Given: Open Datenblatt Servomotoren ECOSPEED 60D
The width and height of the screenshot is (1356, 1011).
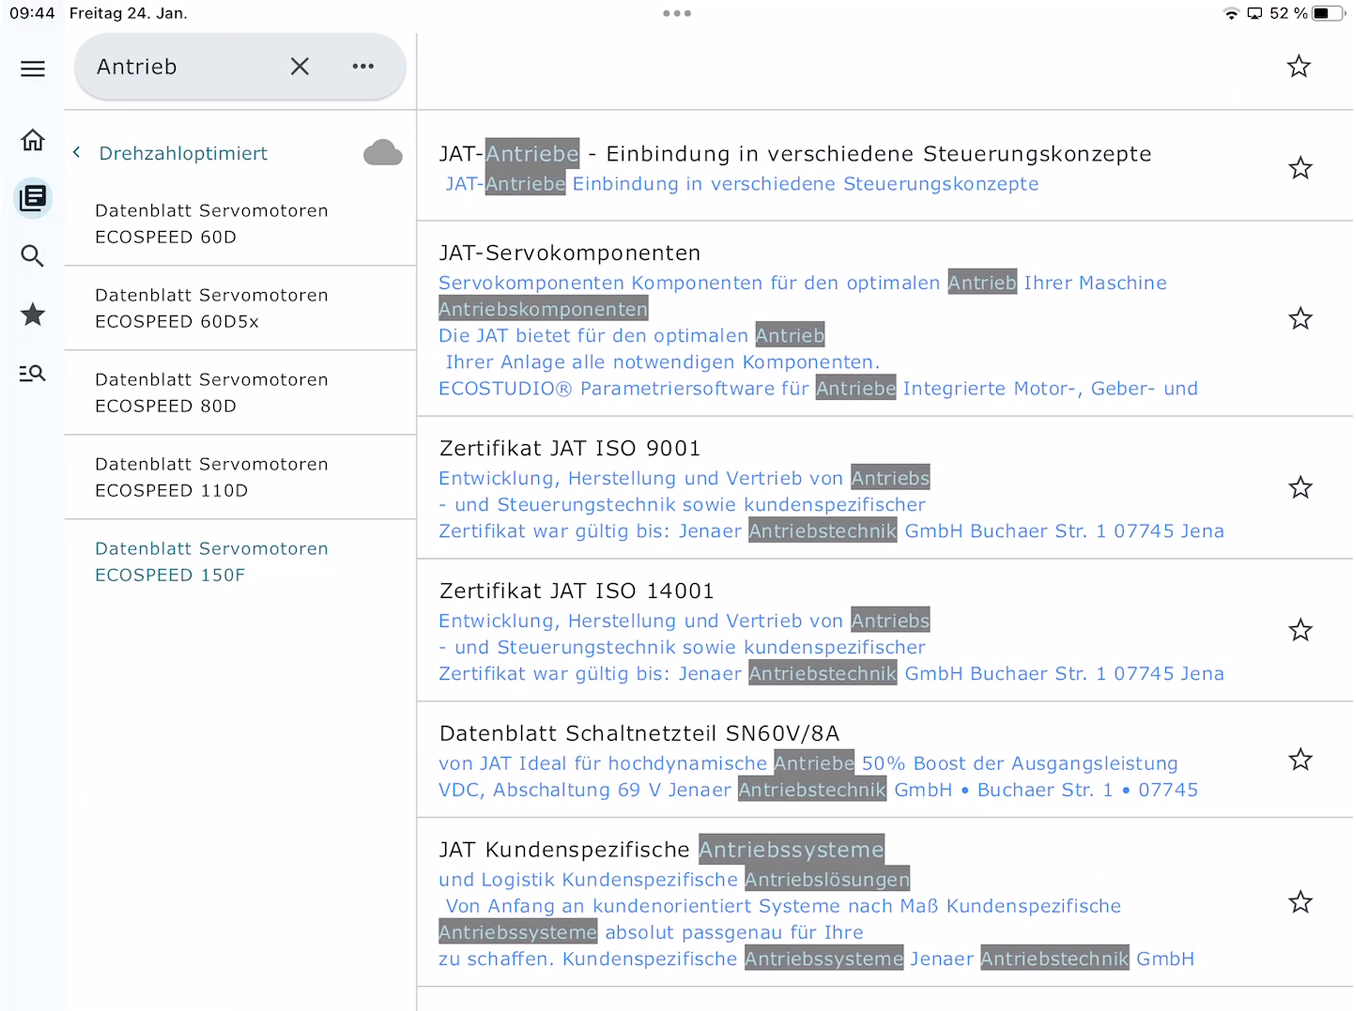Looking at the screenshot, I should pos(241,224).
